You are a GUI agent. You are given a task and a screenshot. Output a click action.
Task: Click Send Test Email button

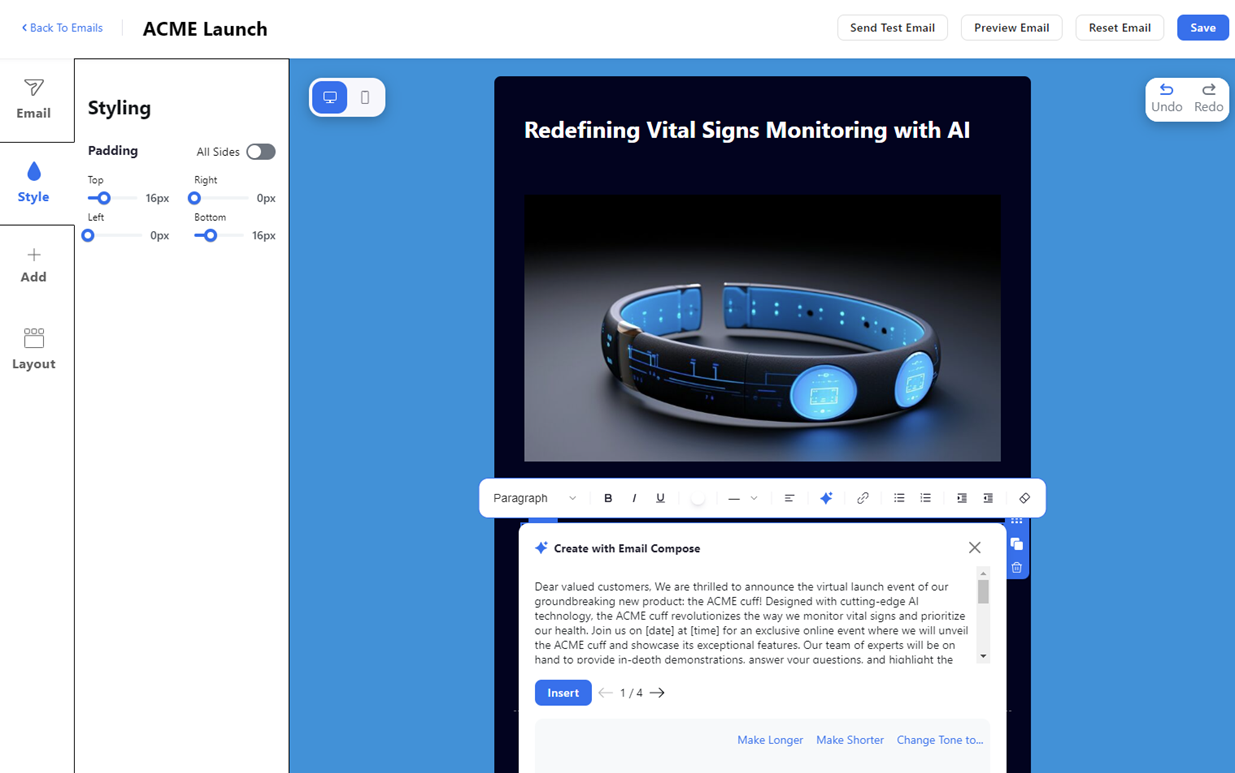892,28
